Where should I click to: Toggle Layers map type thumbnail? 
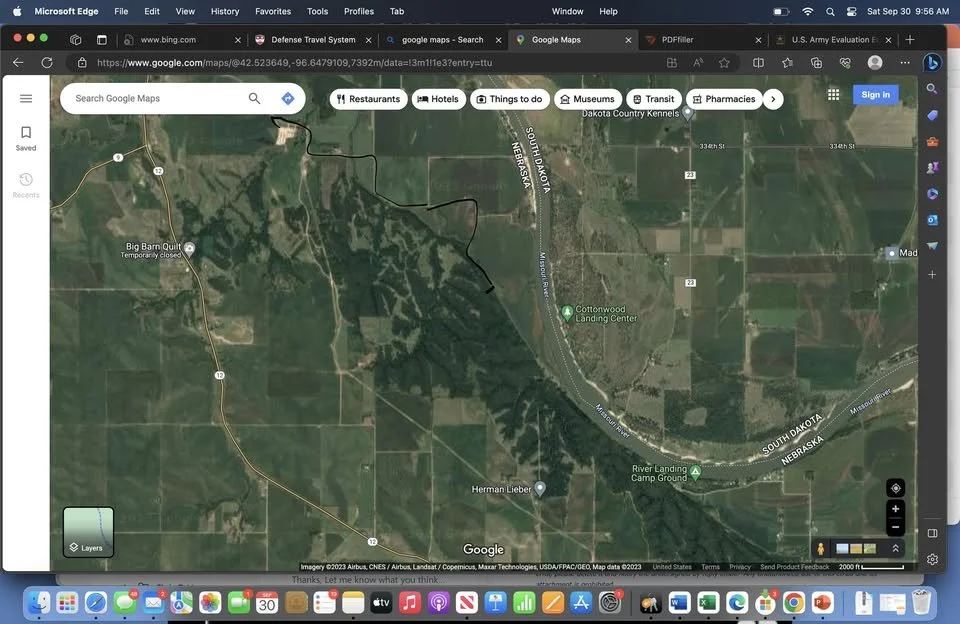click(88, 532)
